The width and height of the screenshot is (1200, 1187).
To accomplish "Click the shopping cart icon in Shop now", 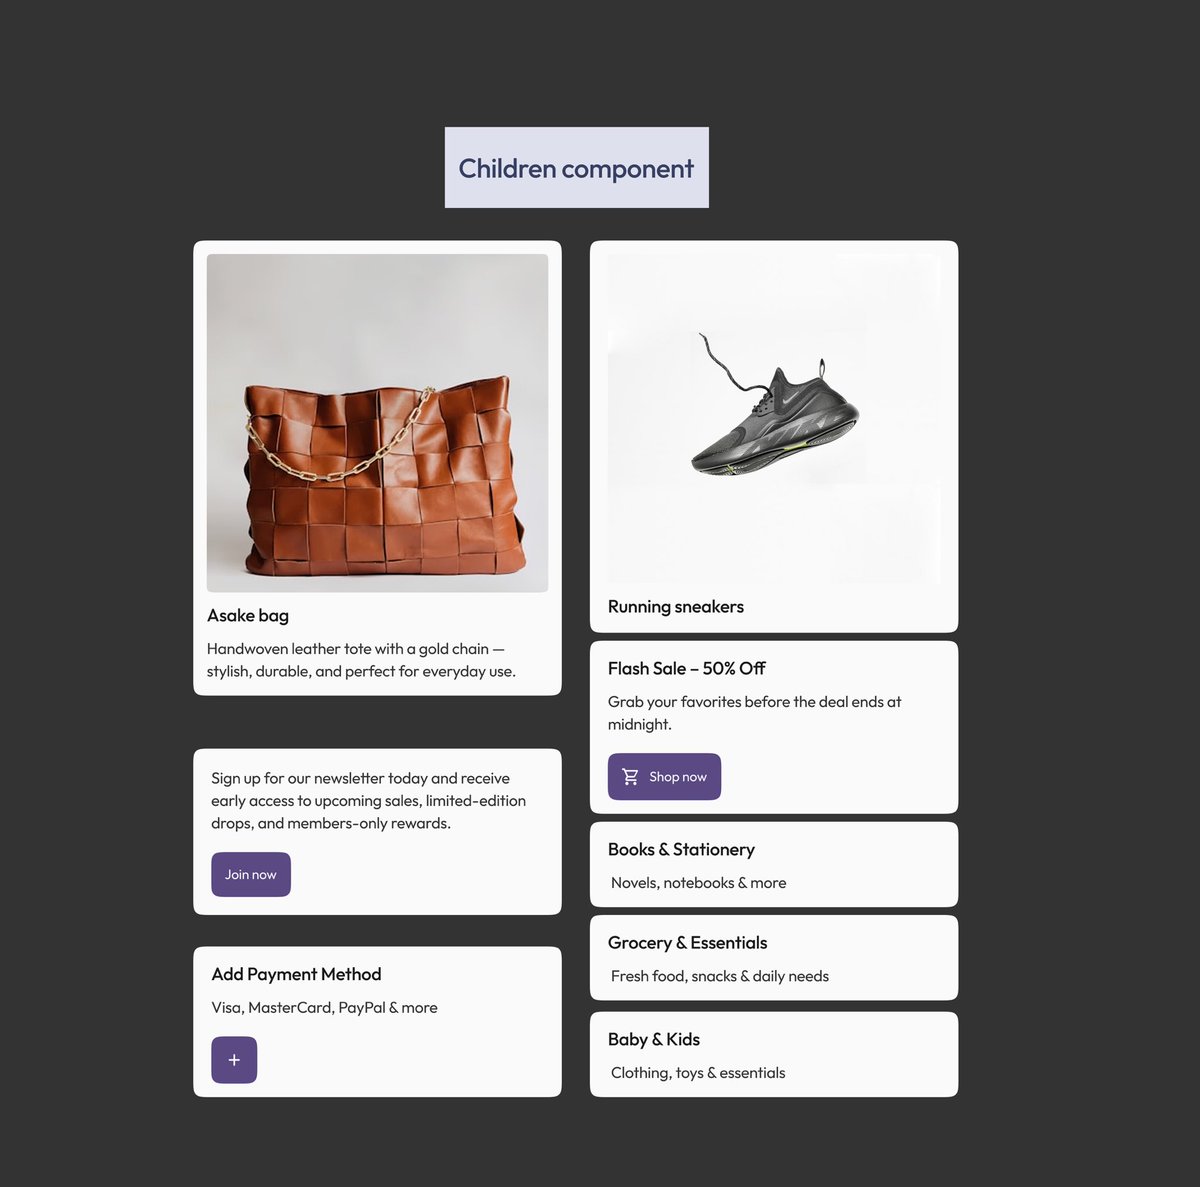I will point(630,777).
